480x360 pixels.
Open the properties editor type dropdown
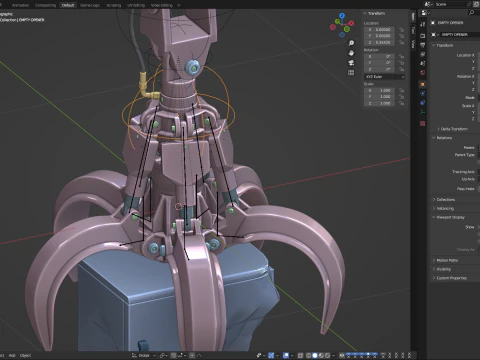tap(425, 13)
